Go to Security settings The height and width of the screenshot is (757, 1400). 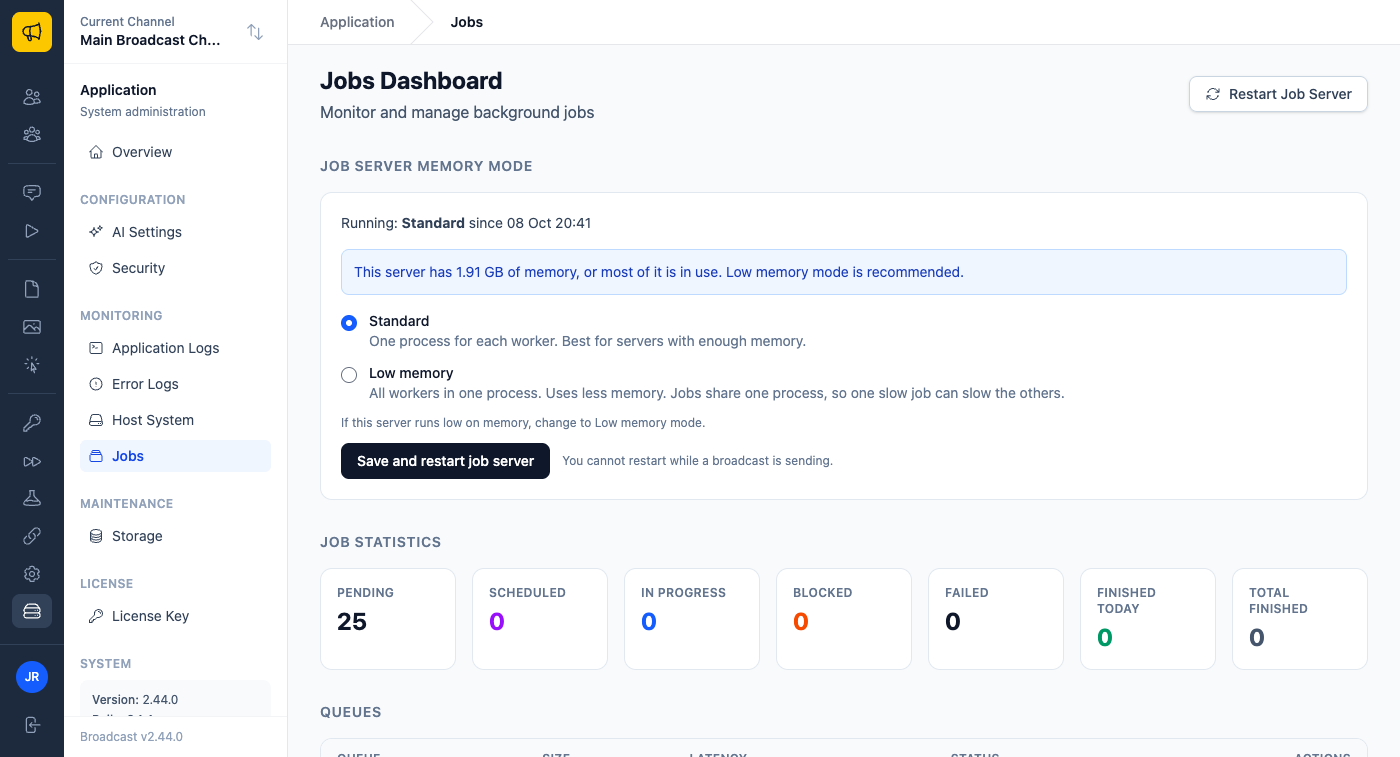[x=175, y=268]
